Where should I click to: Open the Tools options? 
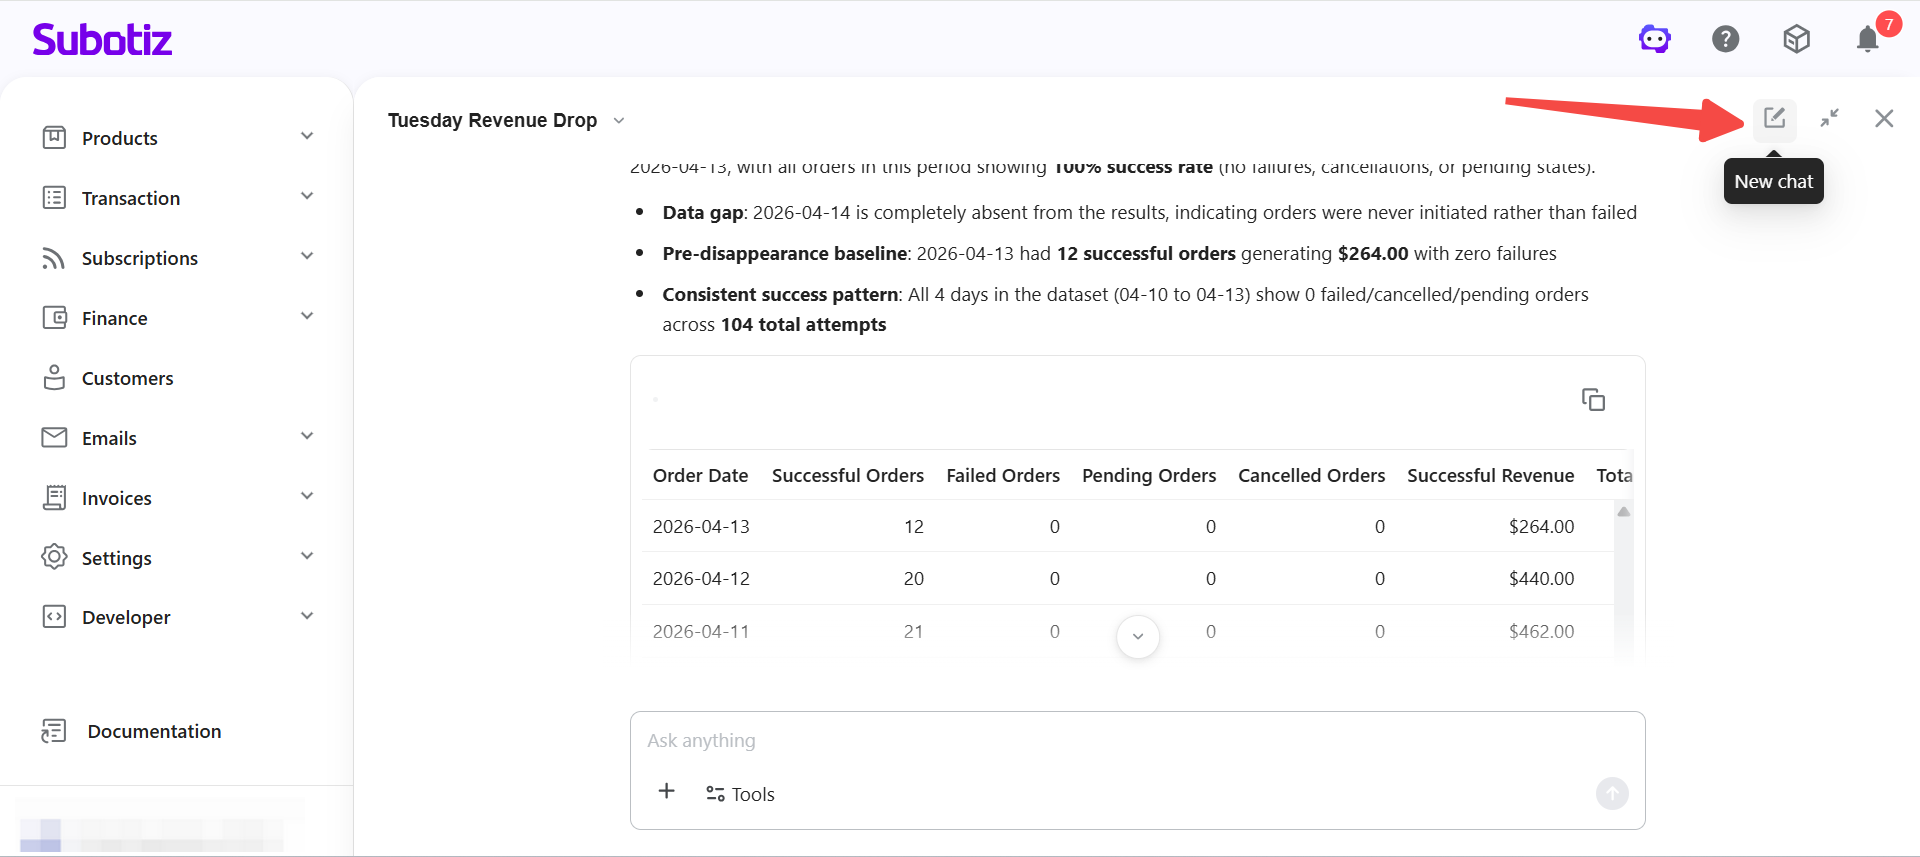(x=741, y=794)
